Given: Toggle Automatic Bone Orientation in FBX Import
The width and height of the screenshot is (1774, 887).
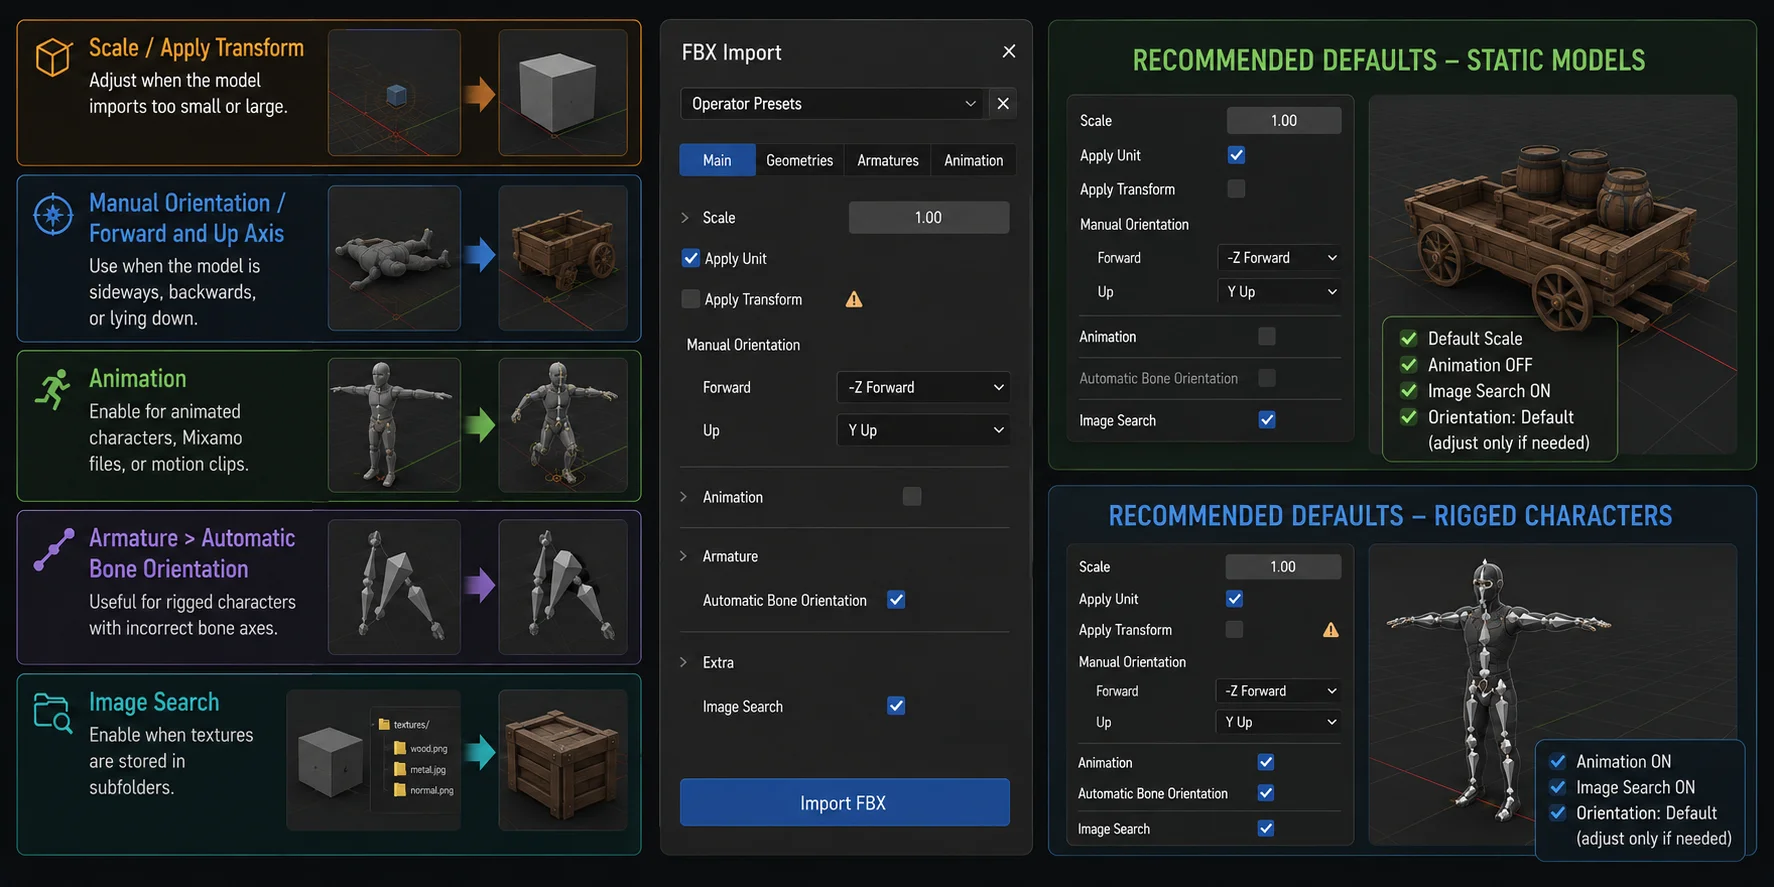Looking at the screenshot, I should (x=896, y=600).
